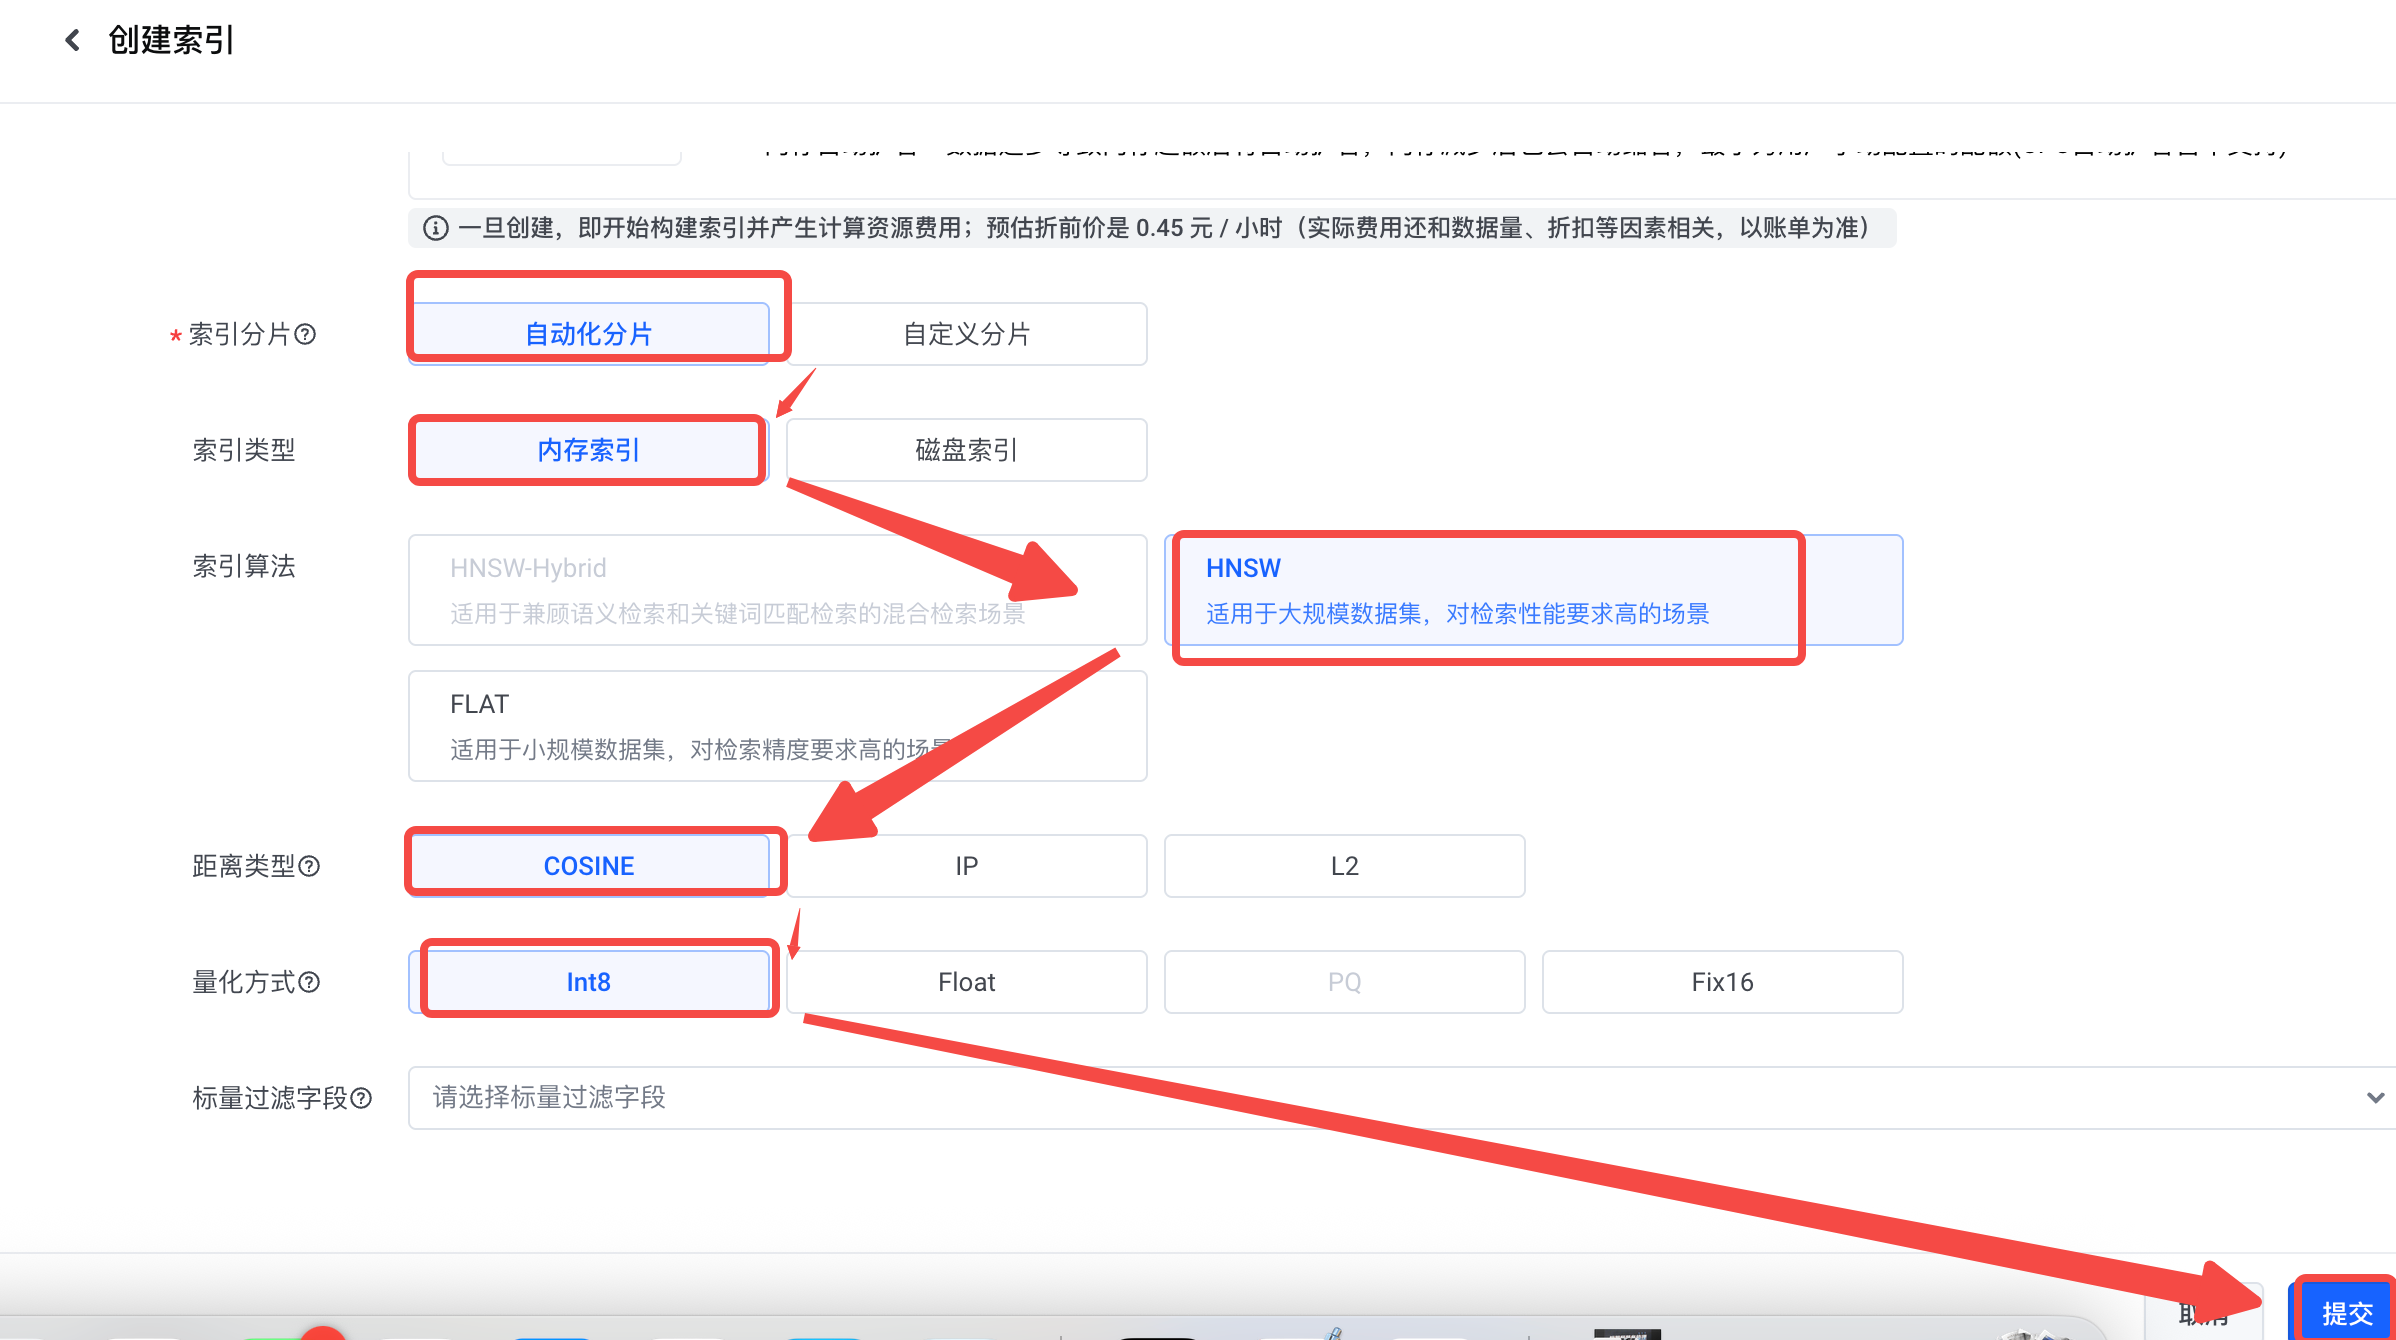Open help icon next to 量化方式
Screen dimensions: 2396x1340
click(x=310, y=982)
